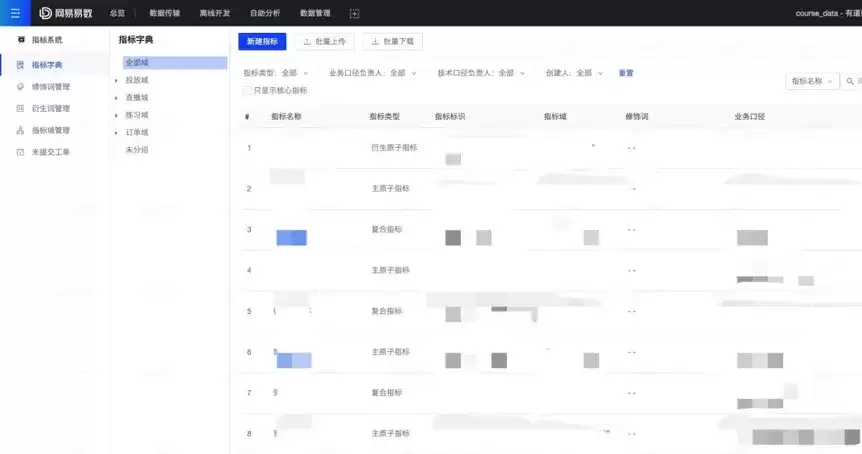Screen dimensions: 862x454
Task: Go to 总览 in the top navigation
Action: coord(117,13)
